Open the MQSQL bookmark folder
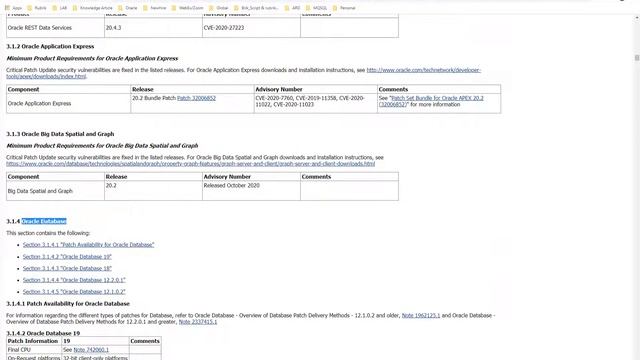 pyautogui.click(x=316, y=8)
